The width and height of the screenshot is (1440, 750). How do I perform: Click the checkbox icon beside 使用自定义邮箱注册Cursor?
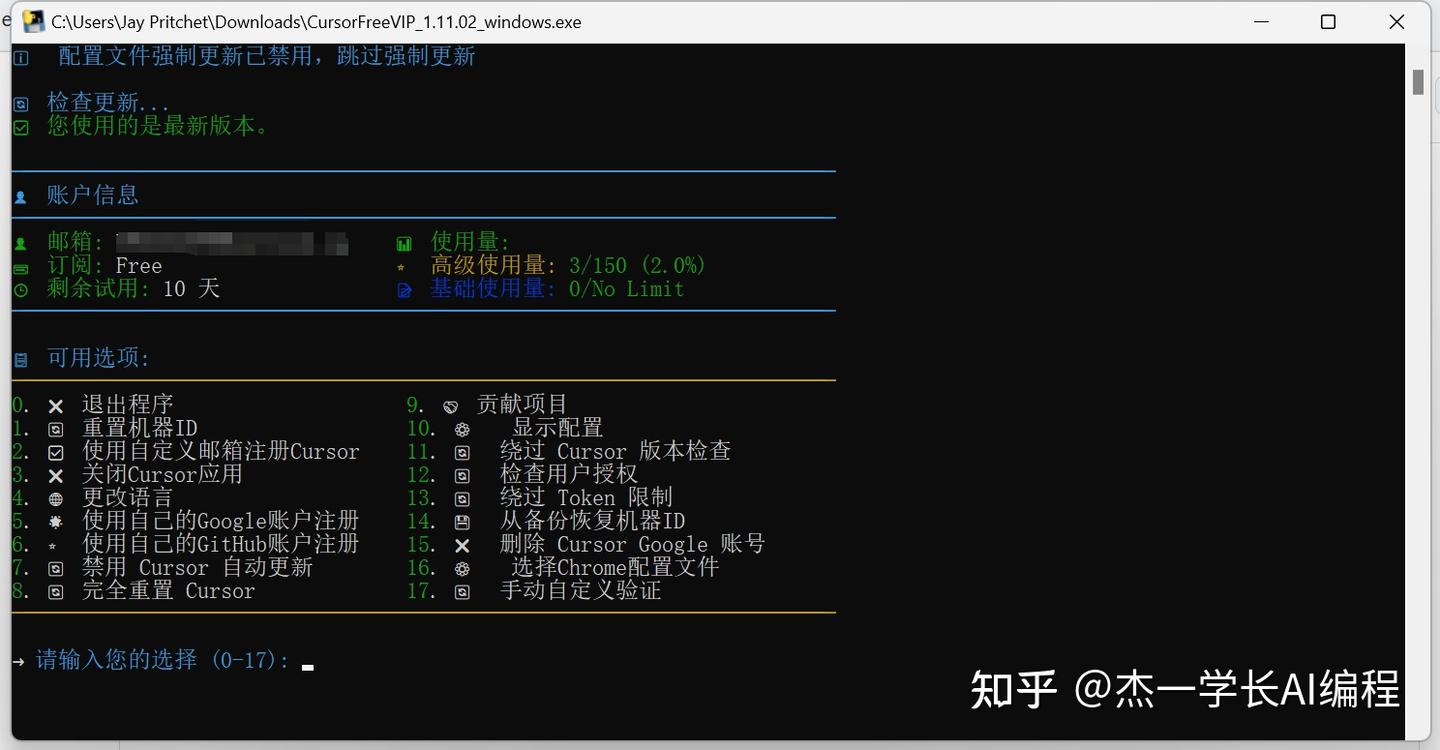point(55,450)
